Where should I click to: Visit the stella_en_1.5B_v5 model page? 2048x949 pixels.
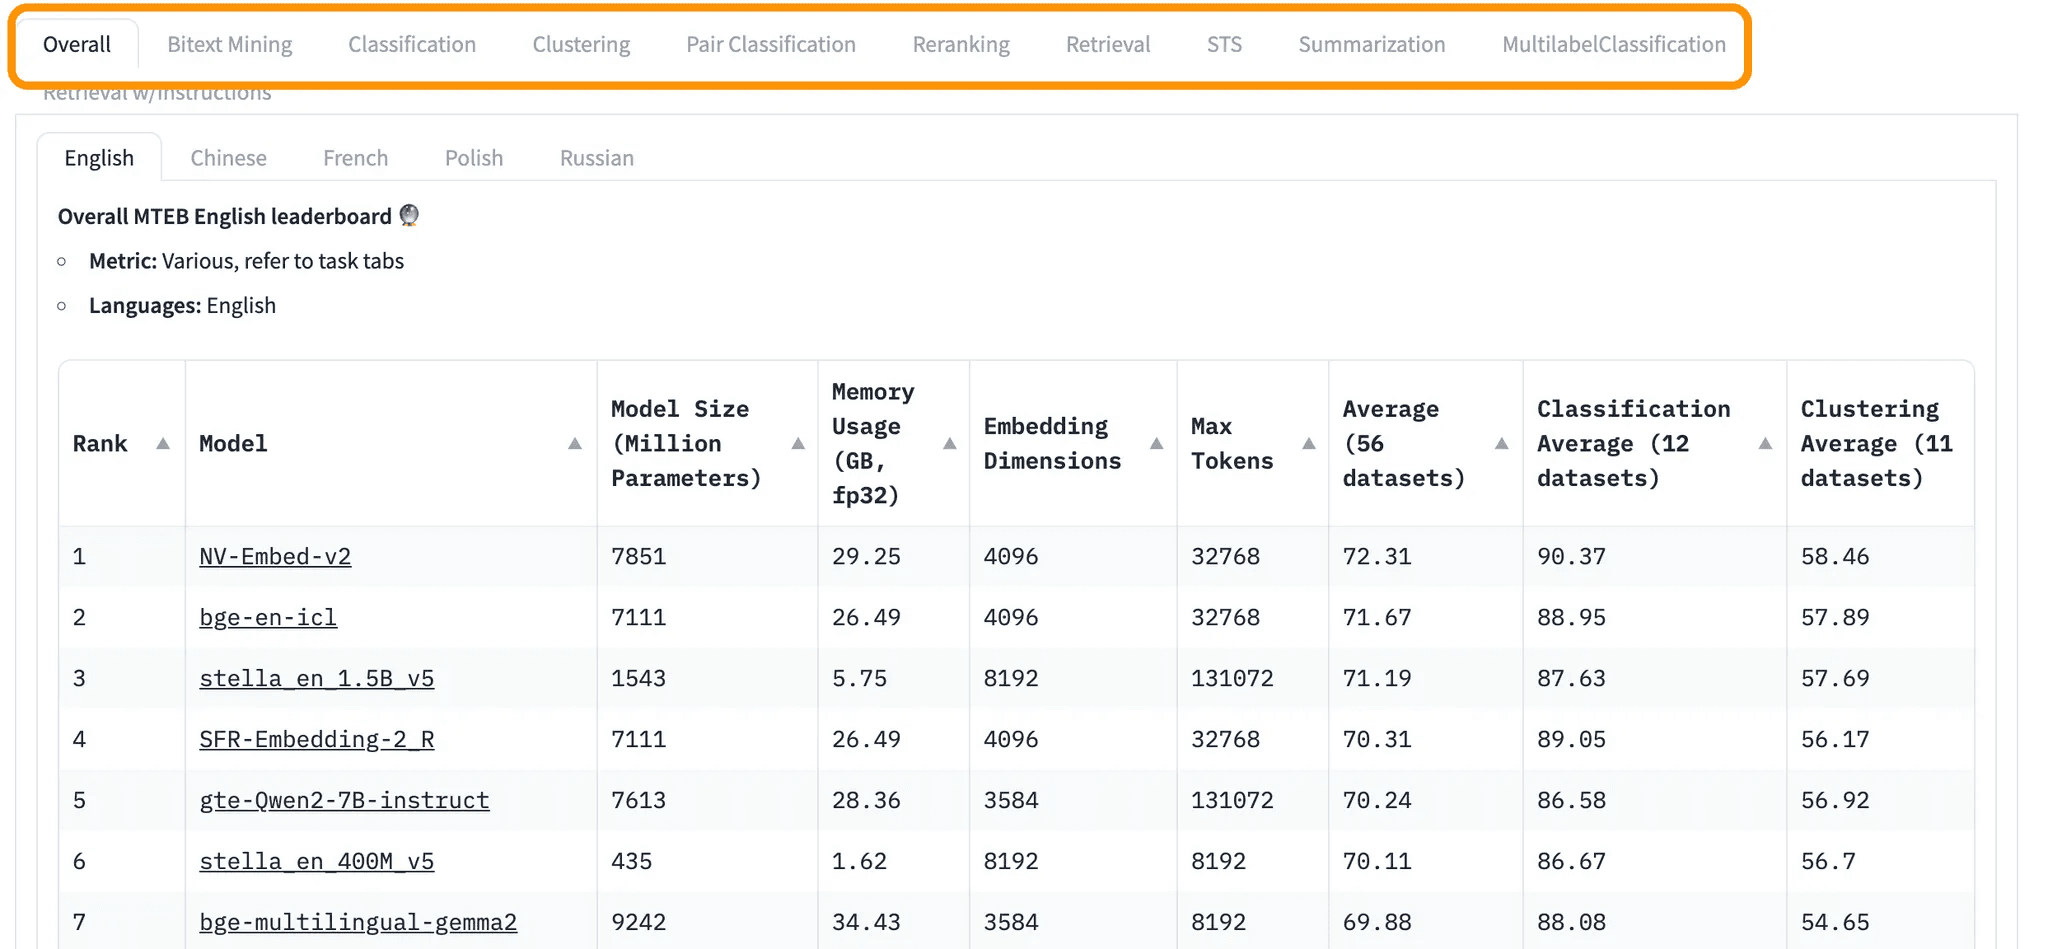pos(316,679)
